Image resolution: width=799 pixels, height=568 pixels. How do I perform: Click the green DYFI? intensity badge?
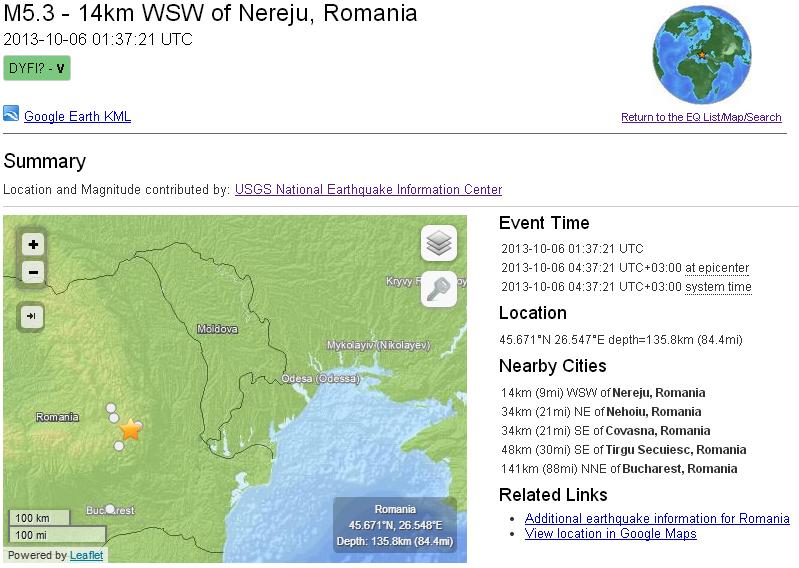[x=37, y=69]
